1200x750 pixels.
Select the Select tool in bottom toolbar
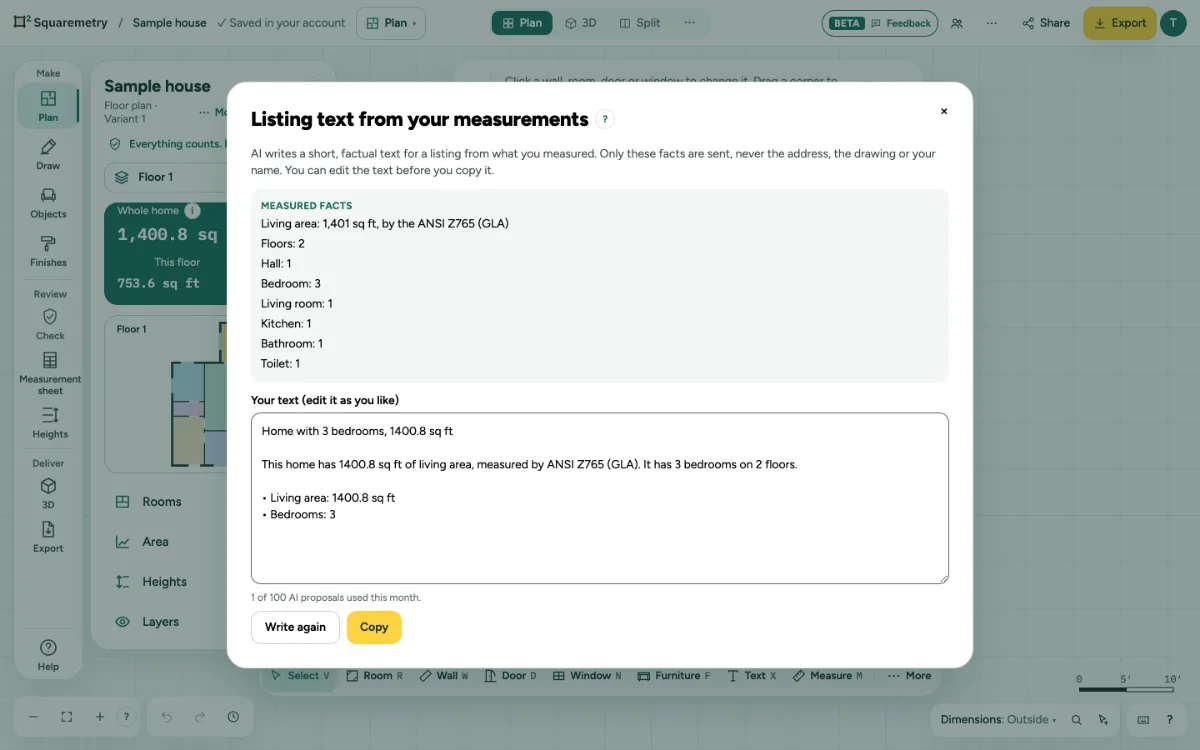tap(298, 676)
